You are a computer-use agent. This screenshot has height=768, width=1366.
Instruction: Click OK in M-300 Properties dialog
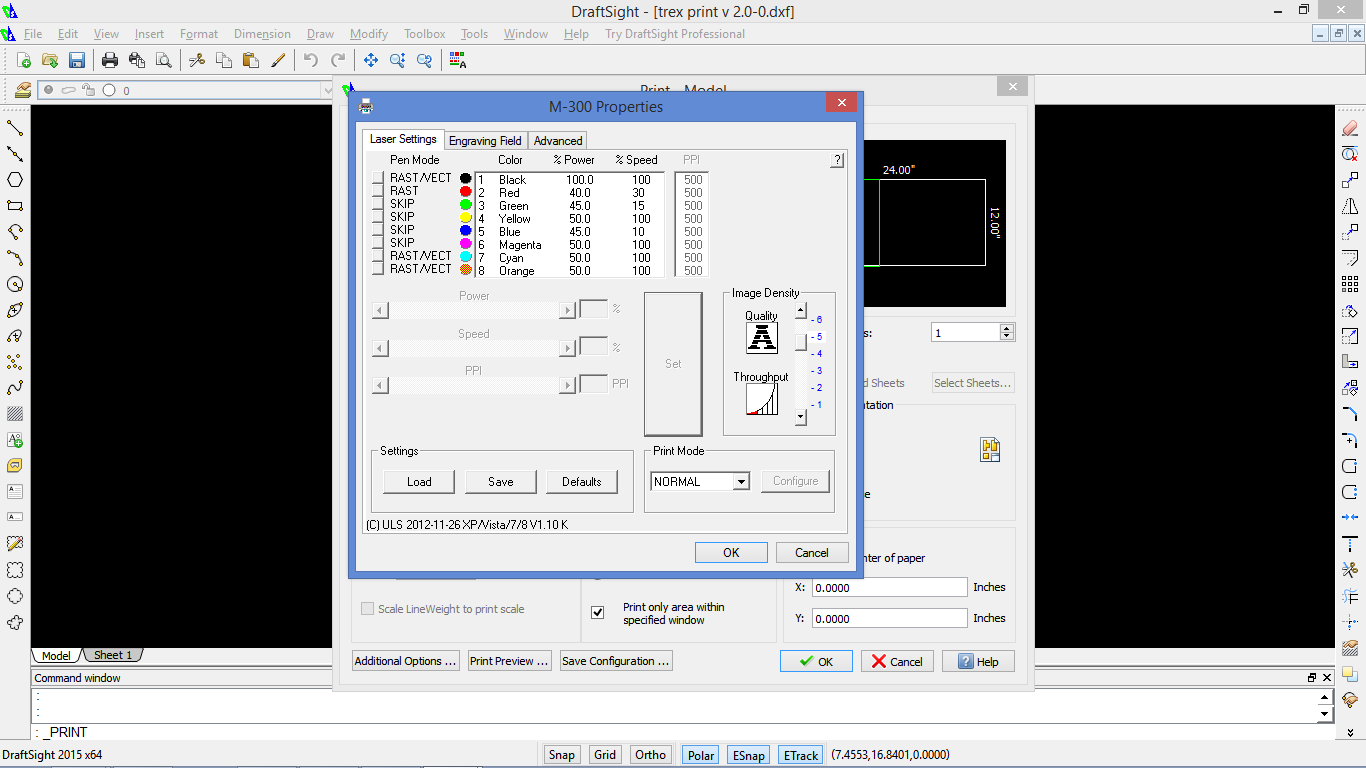731,552
